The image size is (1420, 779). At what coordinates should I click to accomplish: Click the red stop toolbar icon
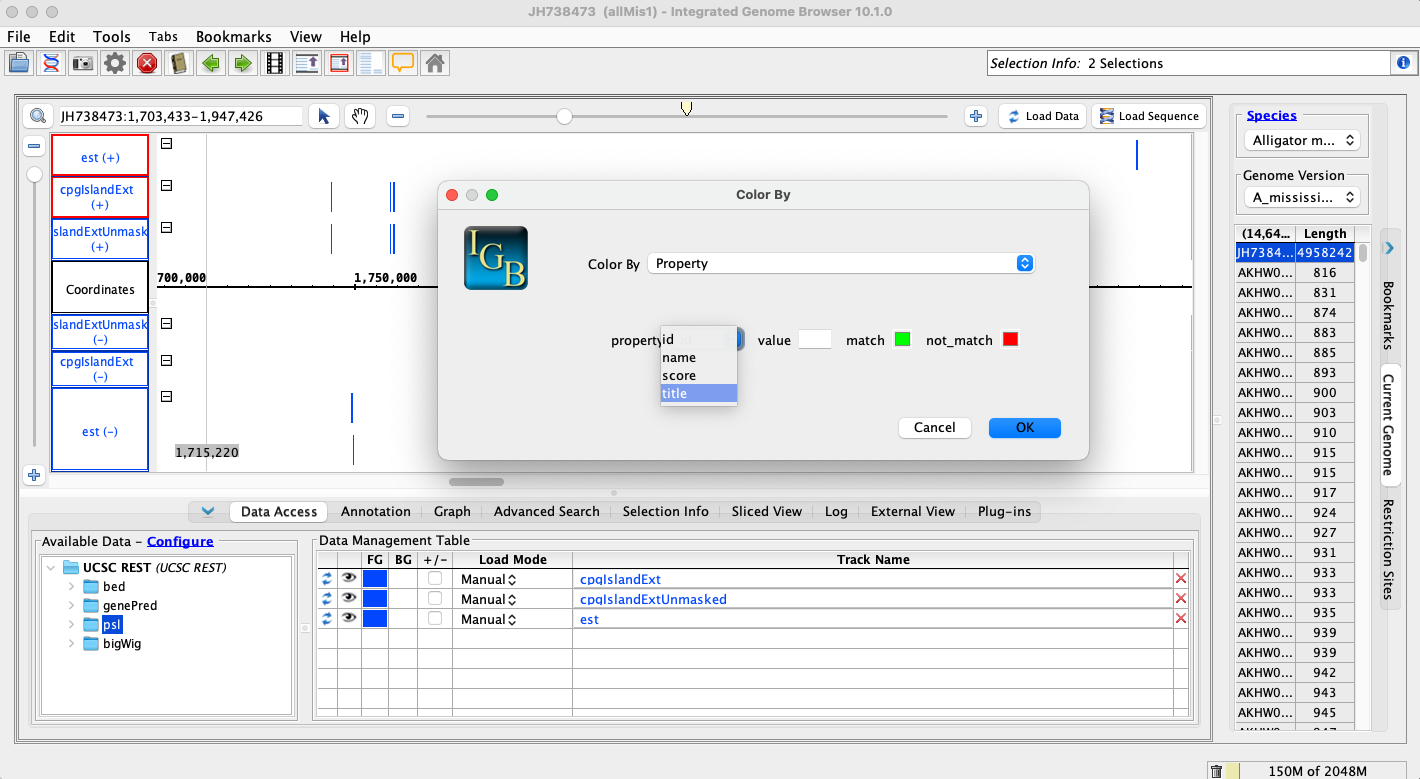click(147, 64)
